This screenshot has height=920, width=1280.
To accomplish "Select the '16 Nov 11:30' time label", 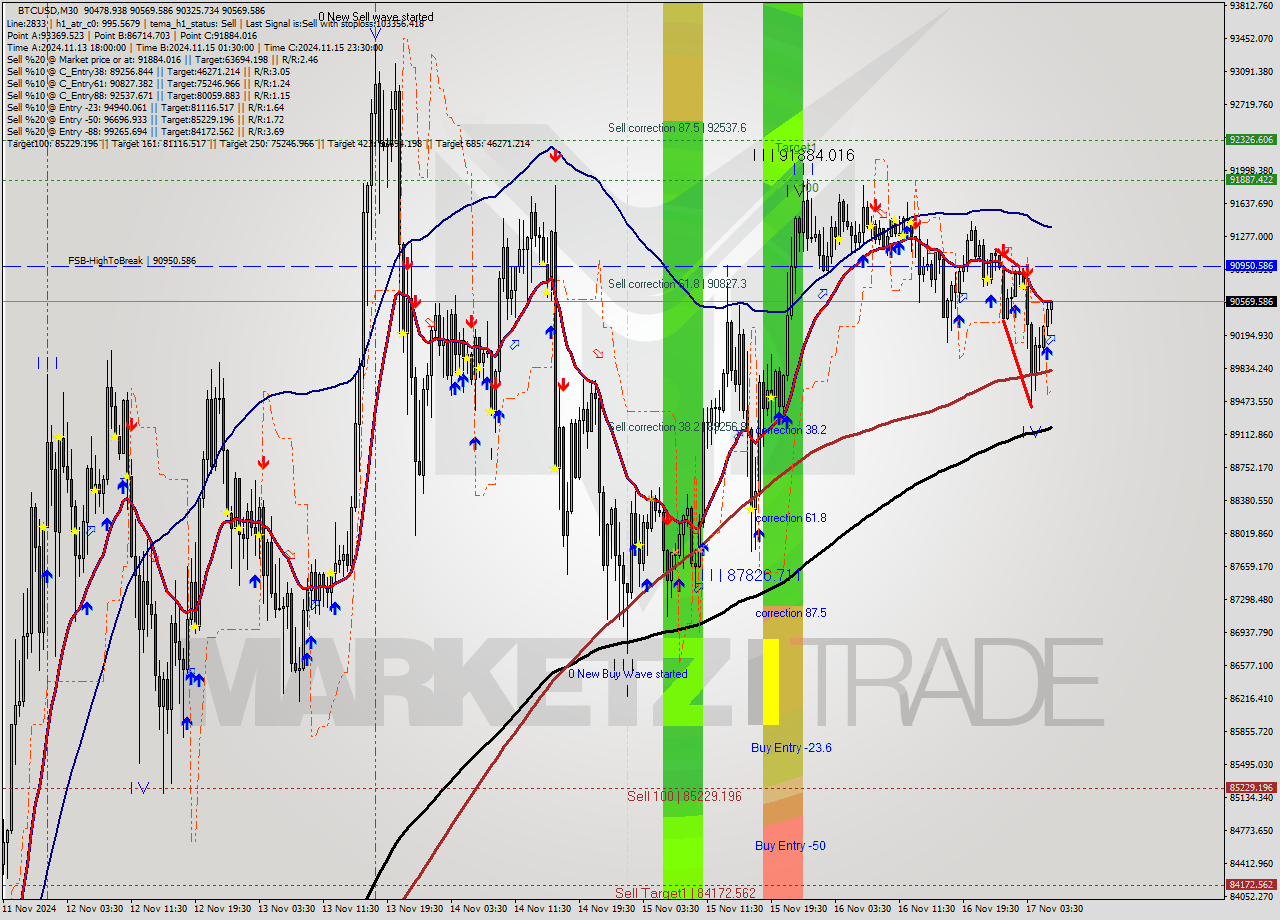I will [x=927, y=909].
